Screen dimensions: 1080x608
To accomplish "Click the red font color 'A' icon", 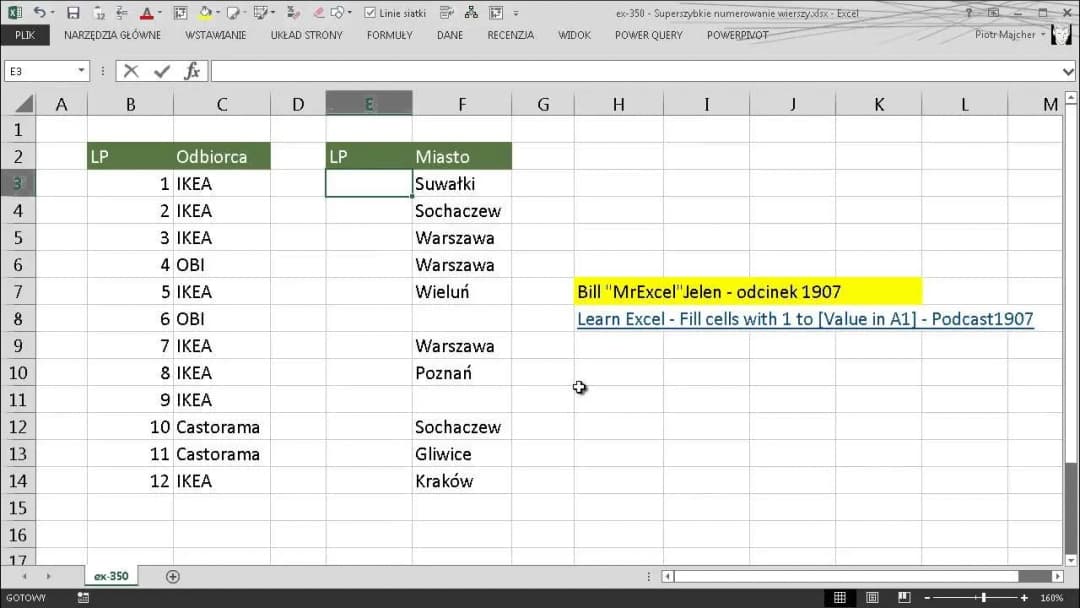I will tap(146, 13).
